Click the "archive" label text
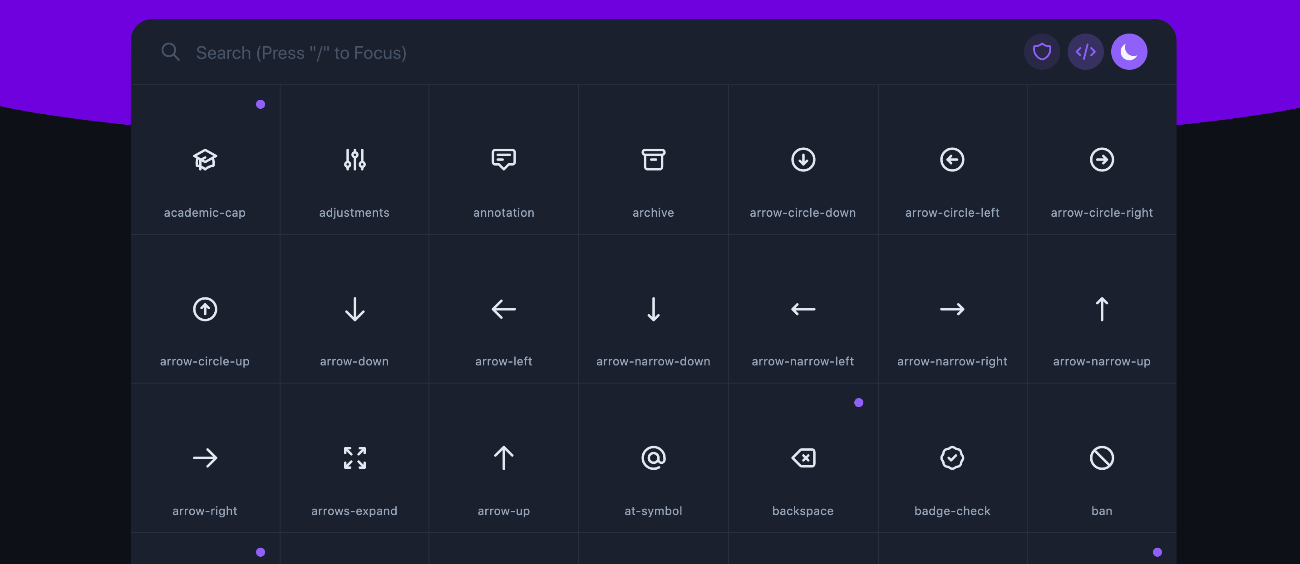1300x564 pixels. tap(653, 213)
